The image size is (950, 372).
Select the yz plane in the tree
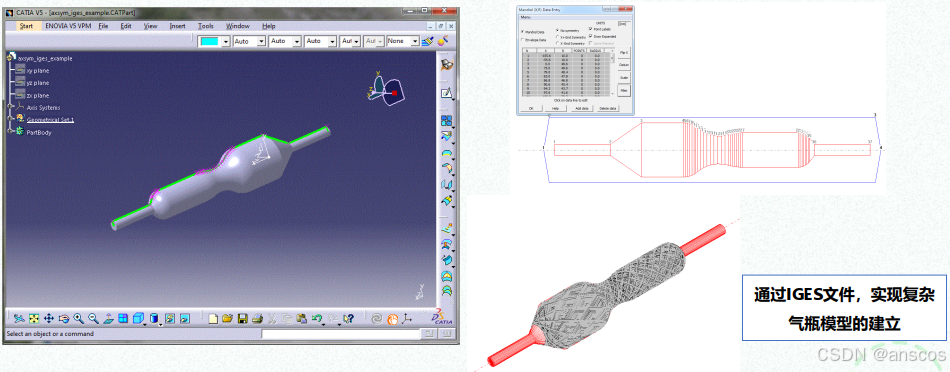click(x=38, y=83)
